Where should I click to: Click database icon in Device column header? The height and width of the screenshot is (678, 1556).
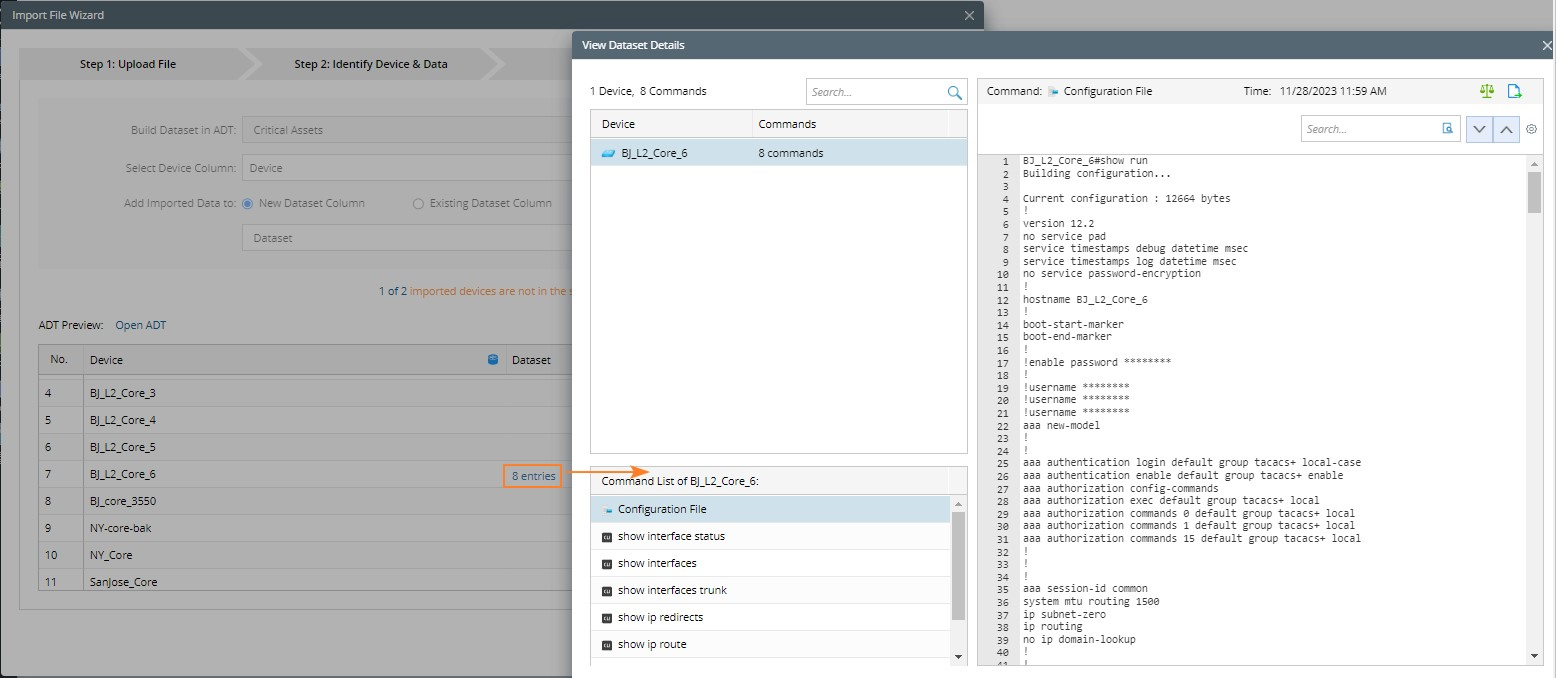coord(493,360)
